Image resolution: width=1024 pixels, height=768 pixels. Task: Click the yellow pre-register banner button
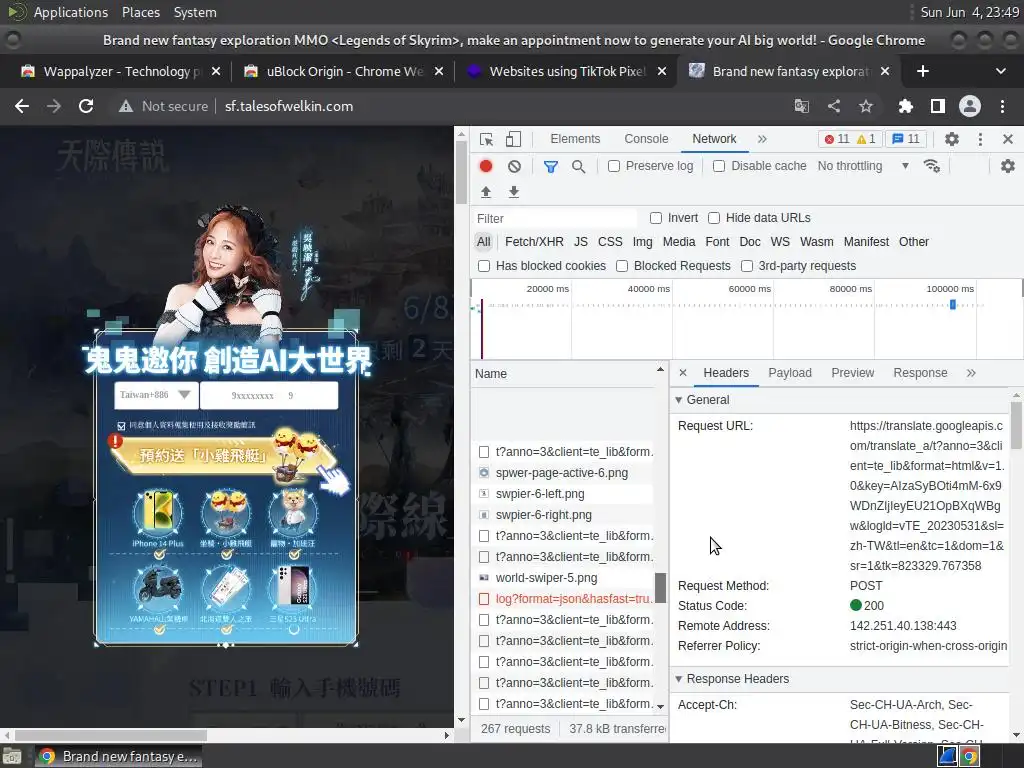(x=222, y=455)
